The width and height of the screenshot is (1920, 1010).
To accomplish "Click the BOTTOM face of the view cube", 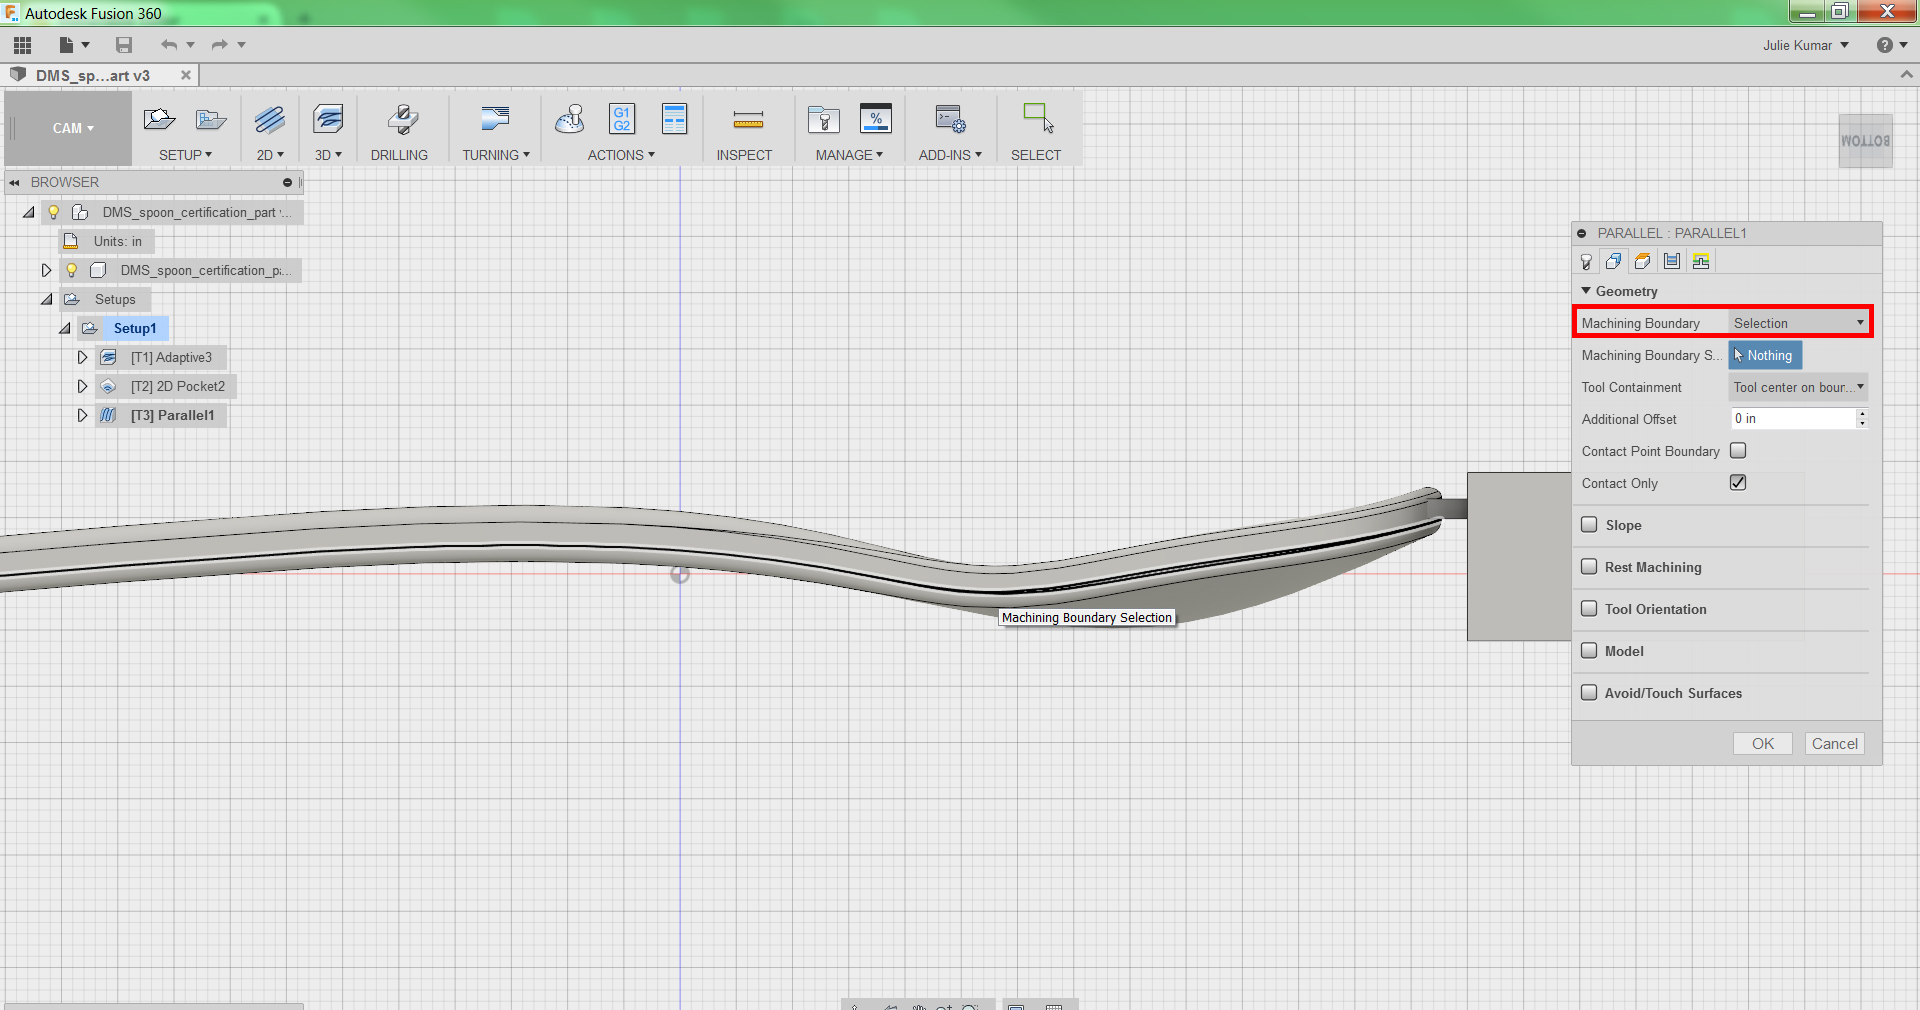I will tap(1866, 141).
